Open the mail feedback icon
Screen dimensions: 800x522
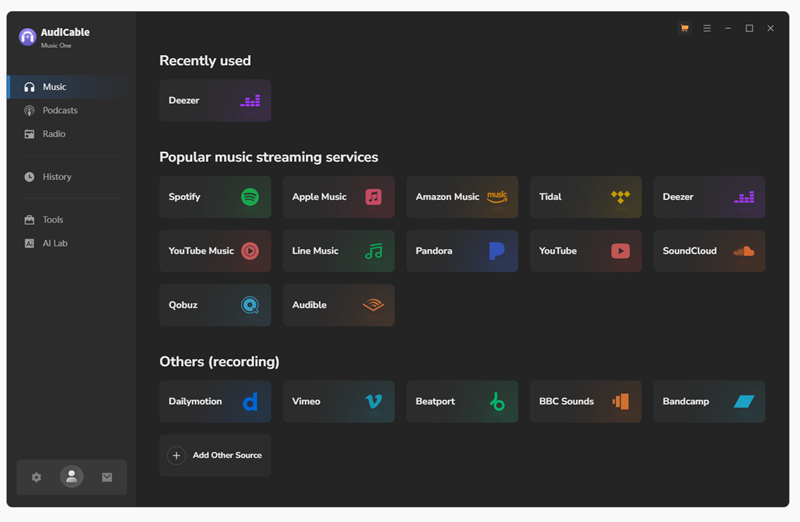[107, 478]
